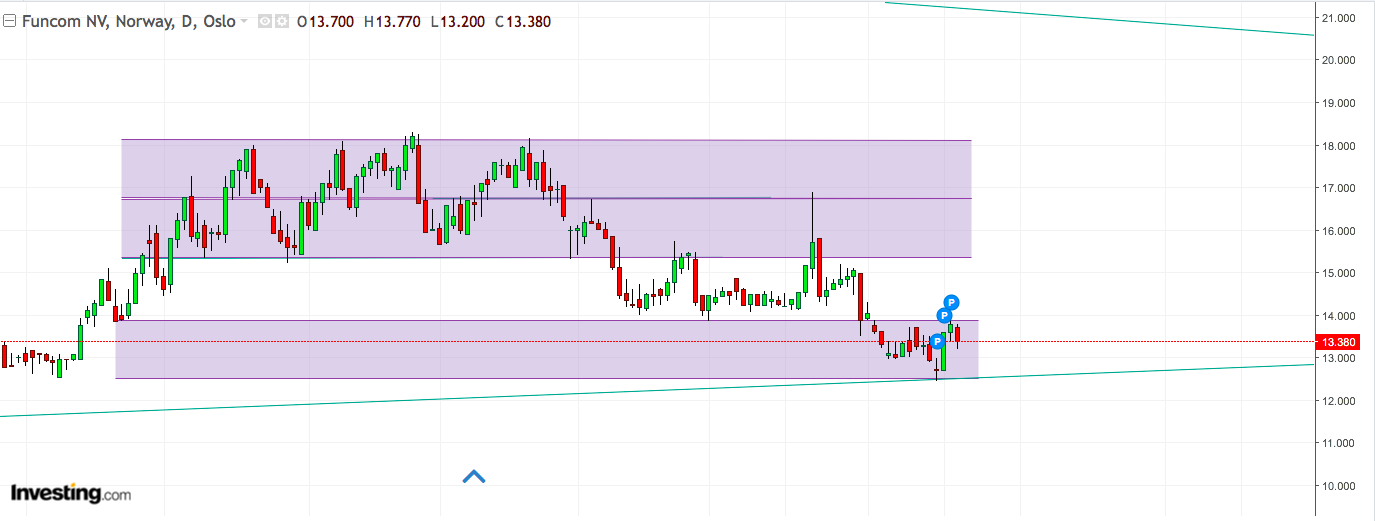The width and height of the screenshot is (1375, 521).
Task: Click the 21.000 price axis label
Action: tap(1338, 18)
